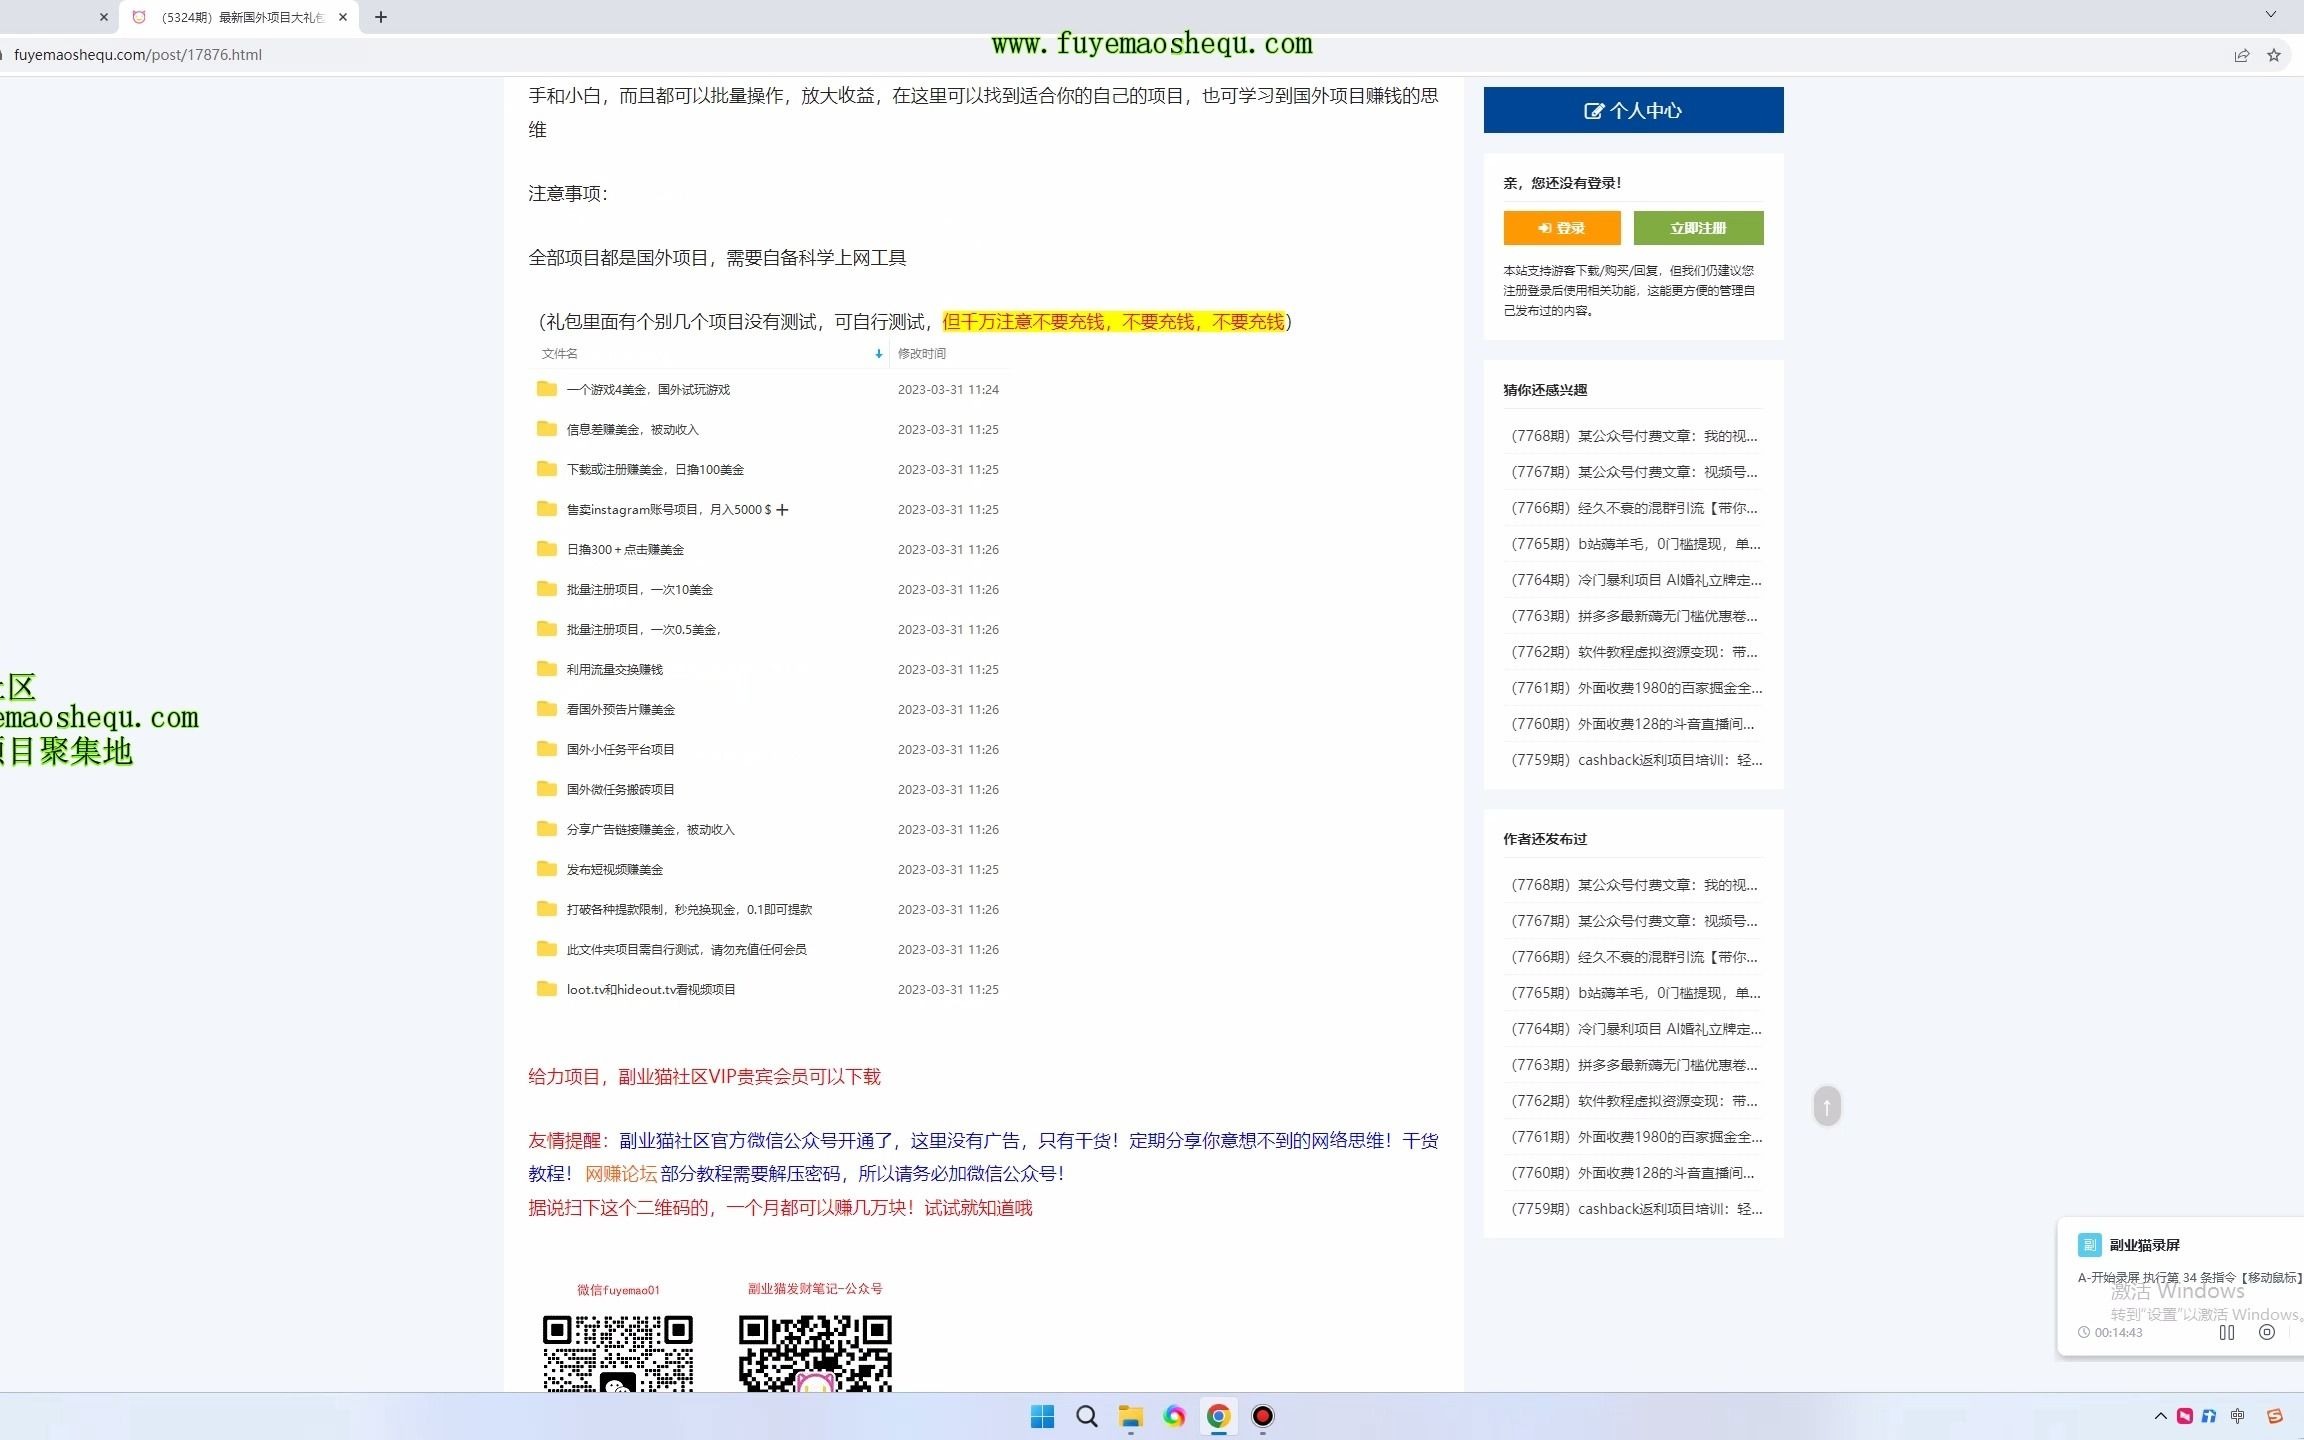Click the green 立即注册 button
Viewport: 2304px width, 1440px height.
[1698, 228]
